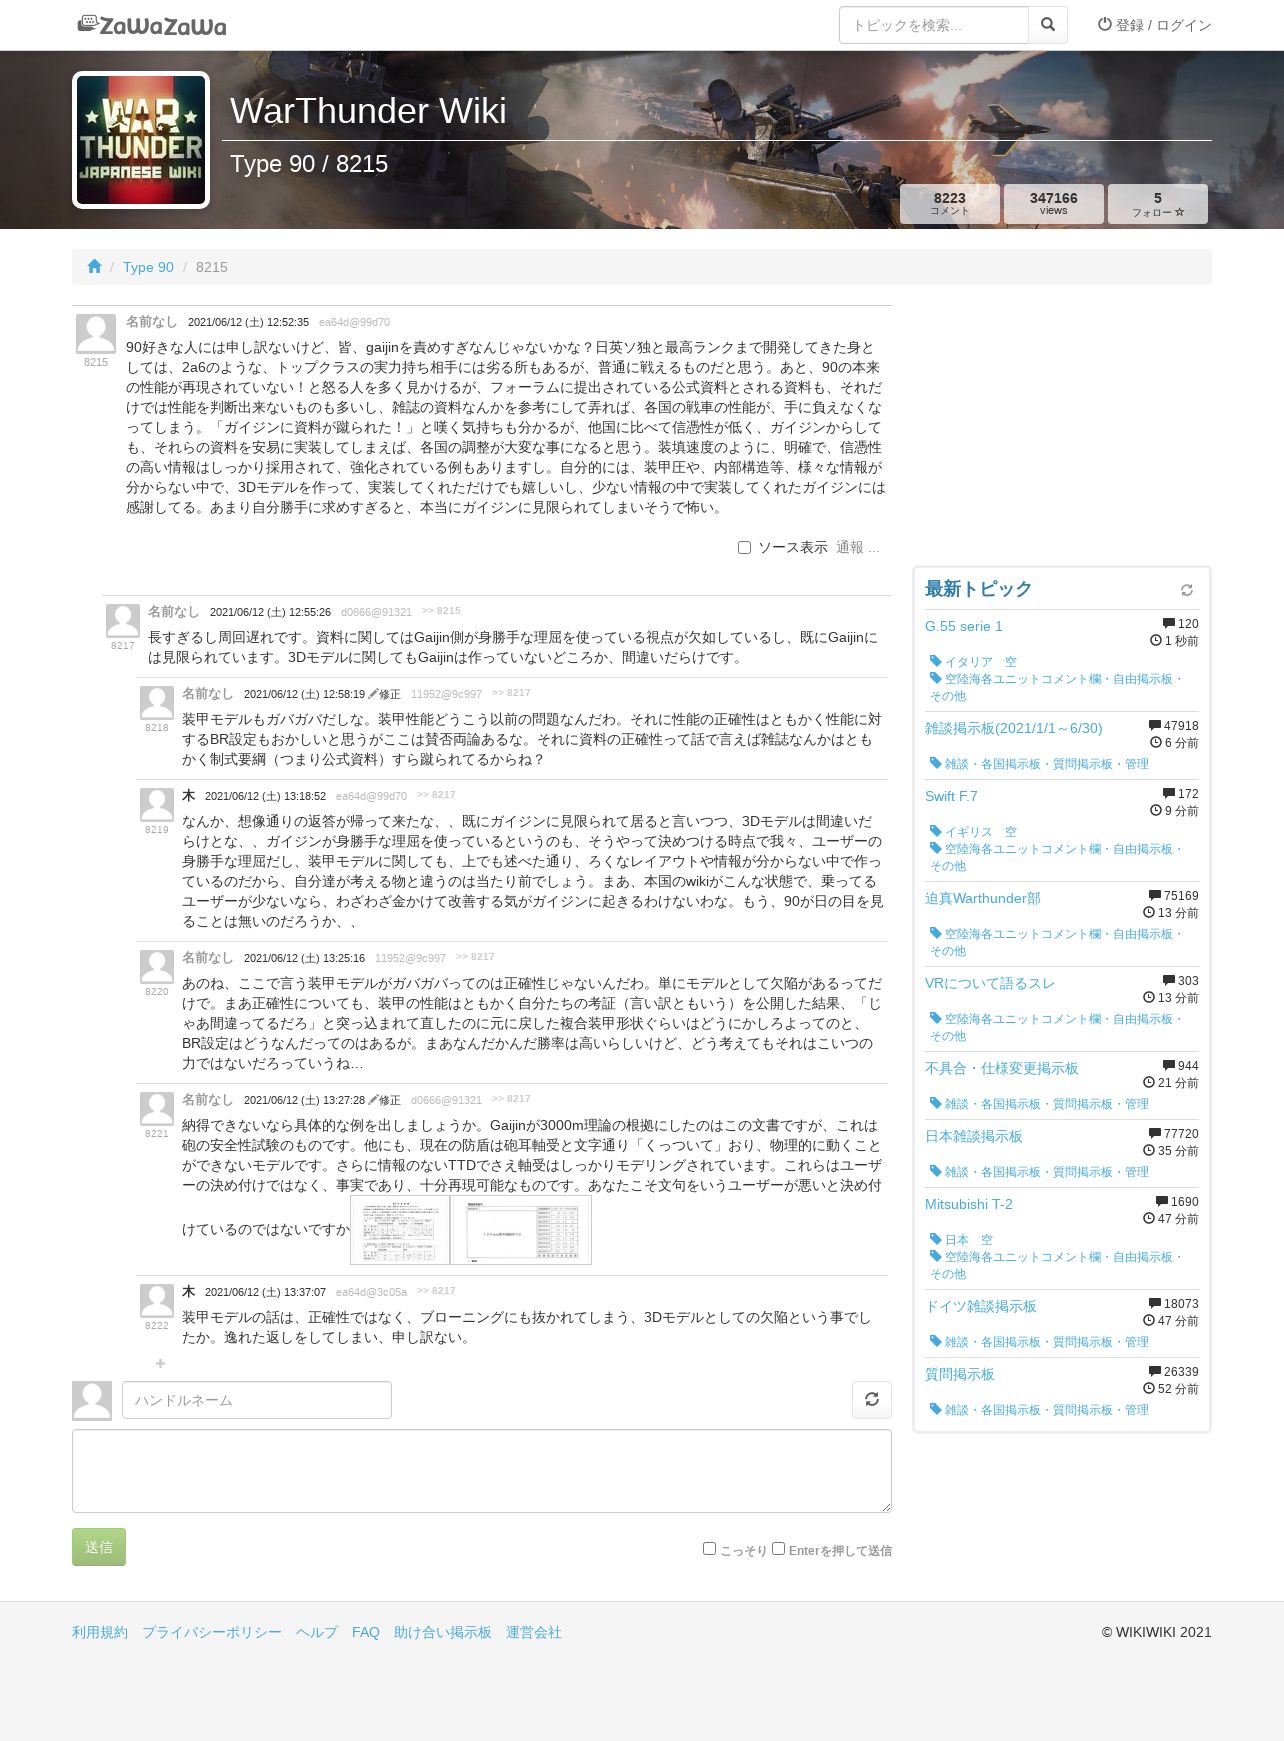Click the 347166 views counter
The width and height of the screenshot is (1284, 1741).
(x=1054, y=204)
